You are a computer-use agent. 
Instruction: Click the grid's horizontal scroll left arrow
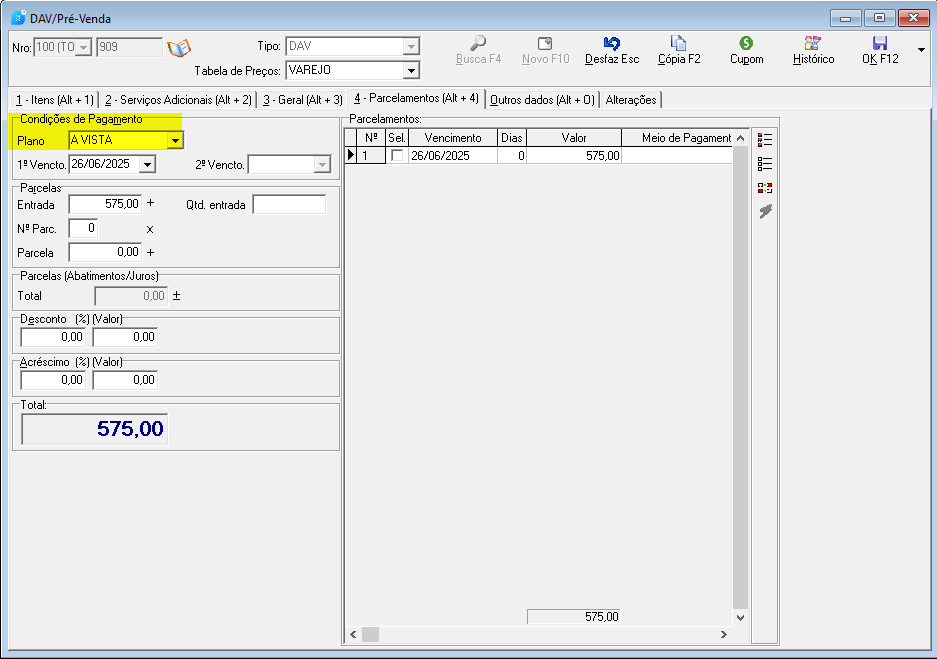[353, 635]
